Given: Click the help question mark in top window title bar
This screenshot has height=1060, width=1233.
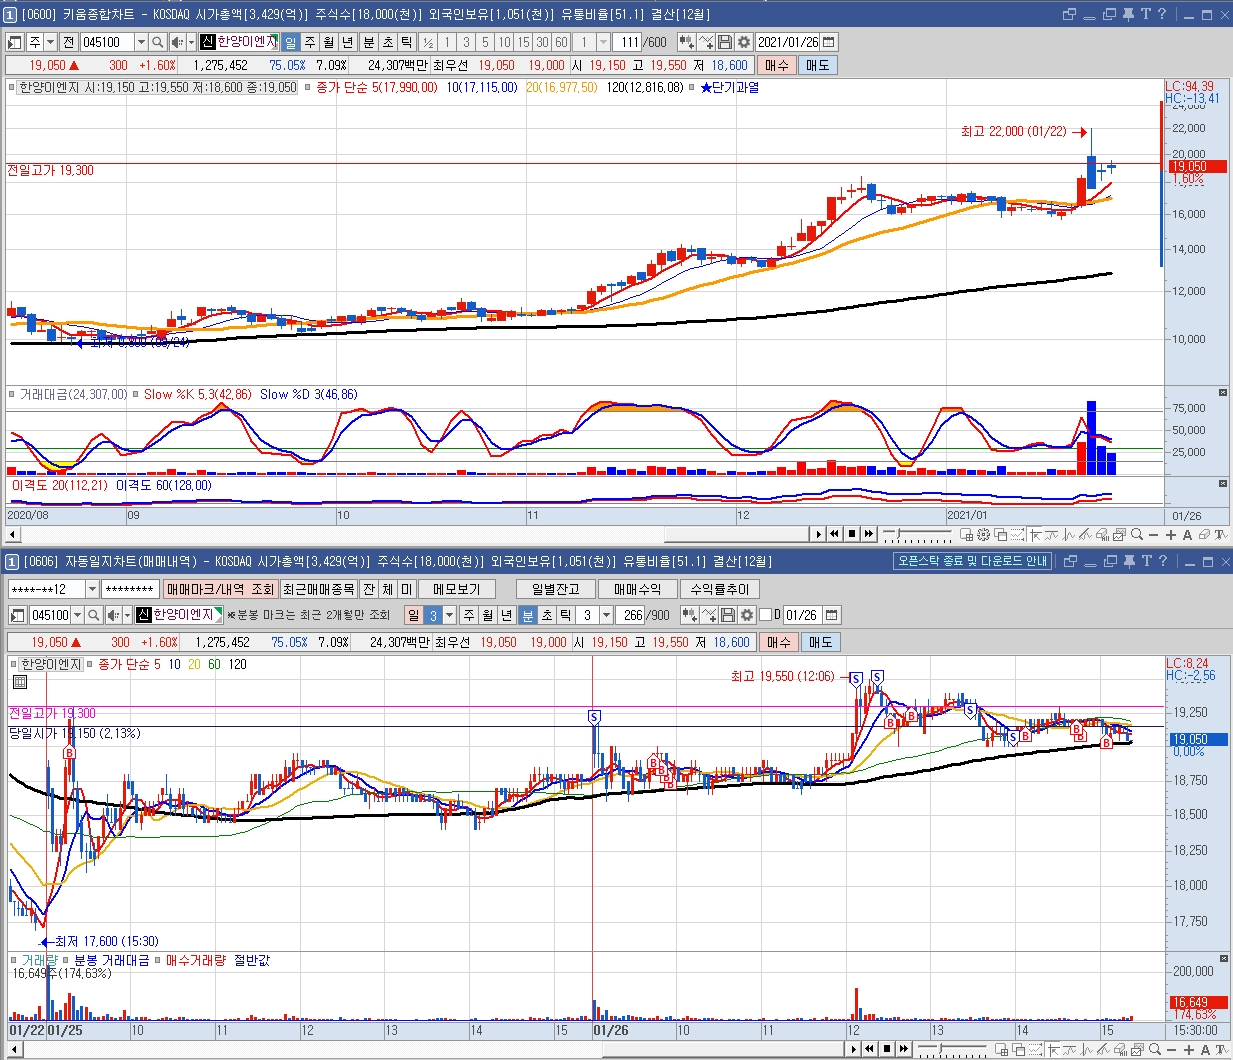Looking at the screenshot, I should coord(1164,14).
